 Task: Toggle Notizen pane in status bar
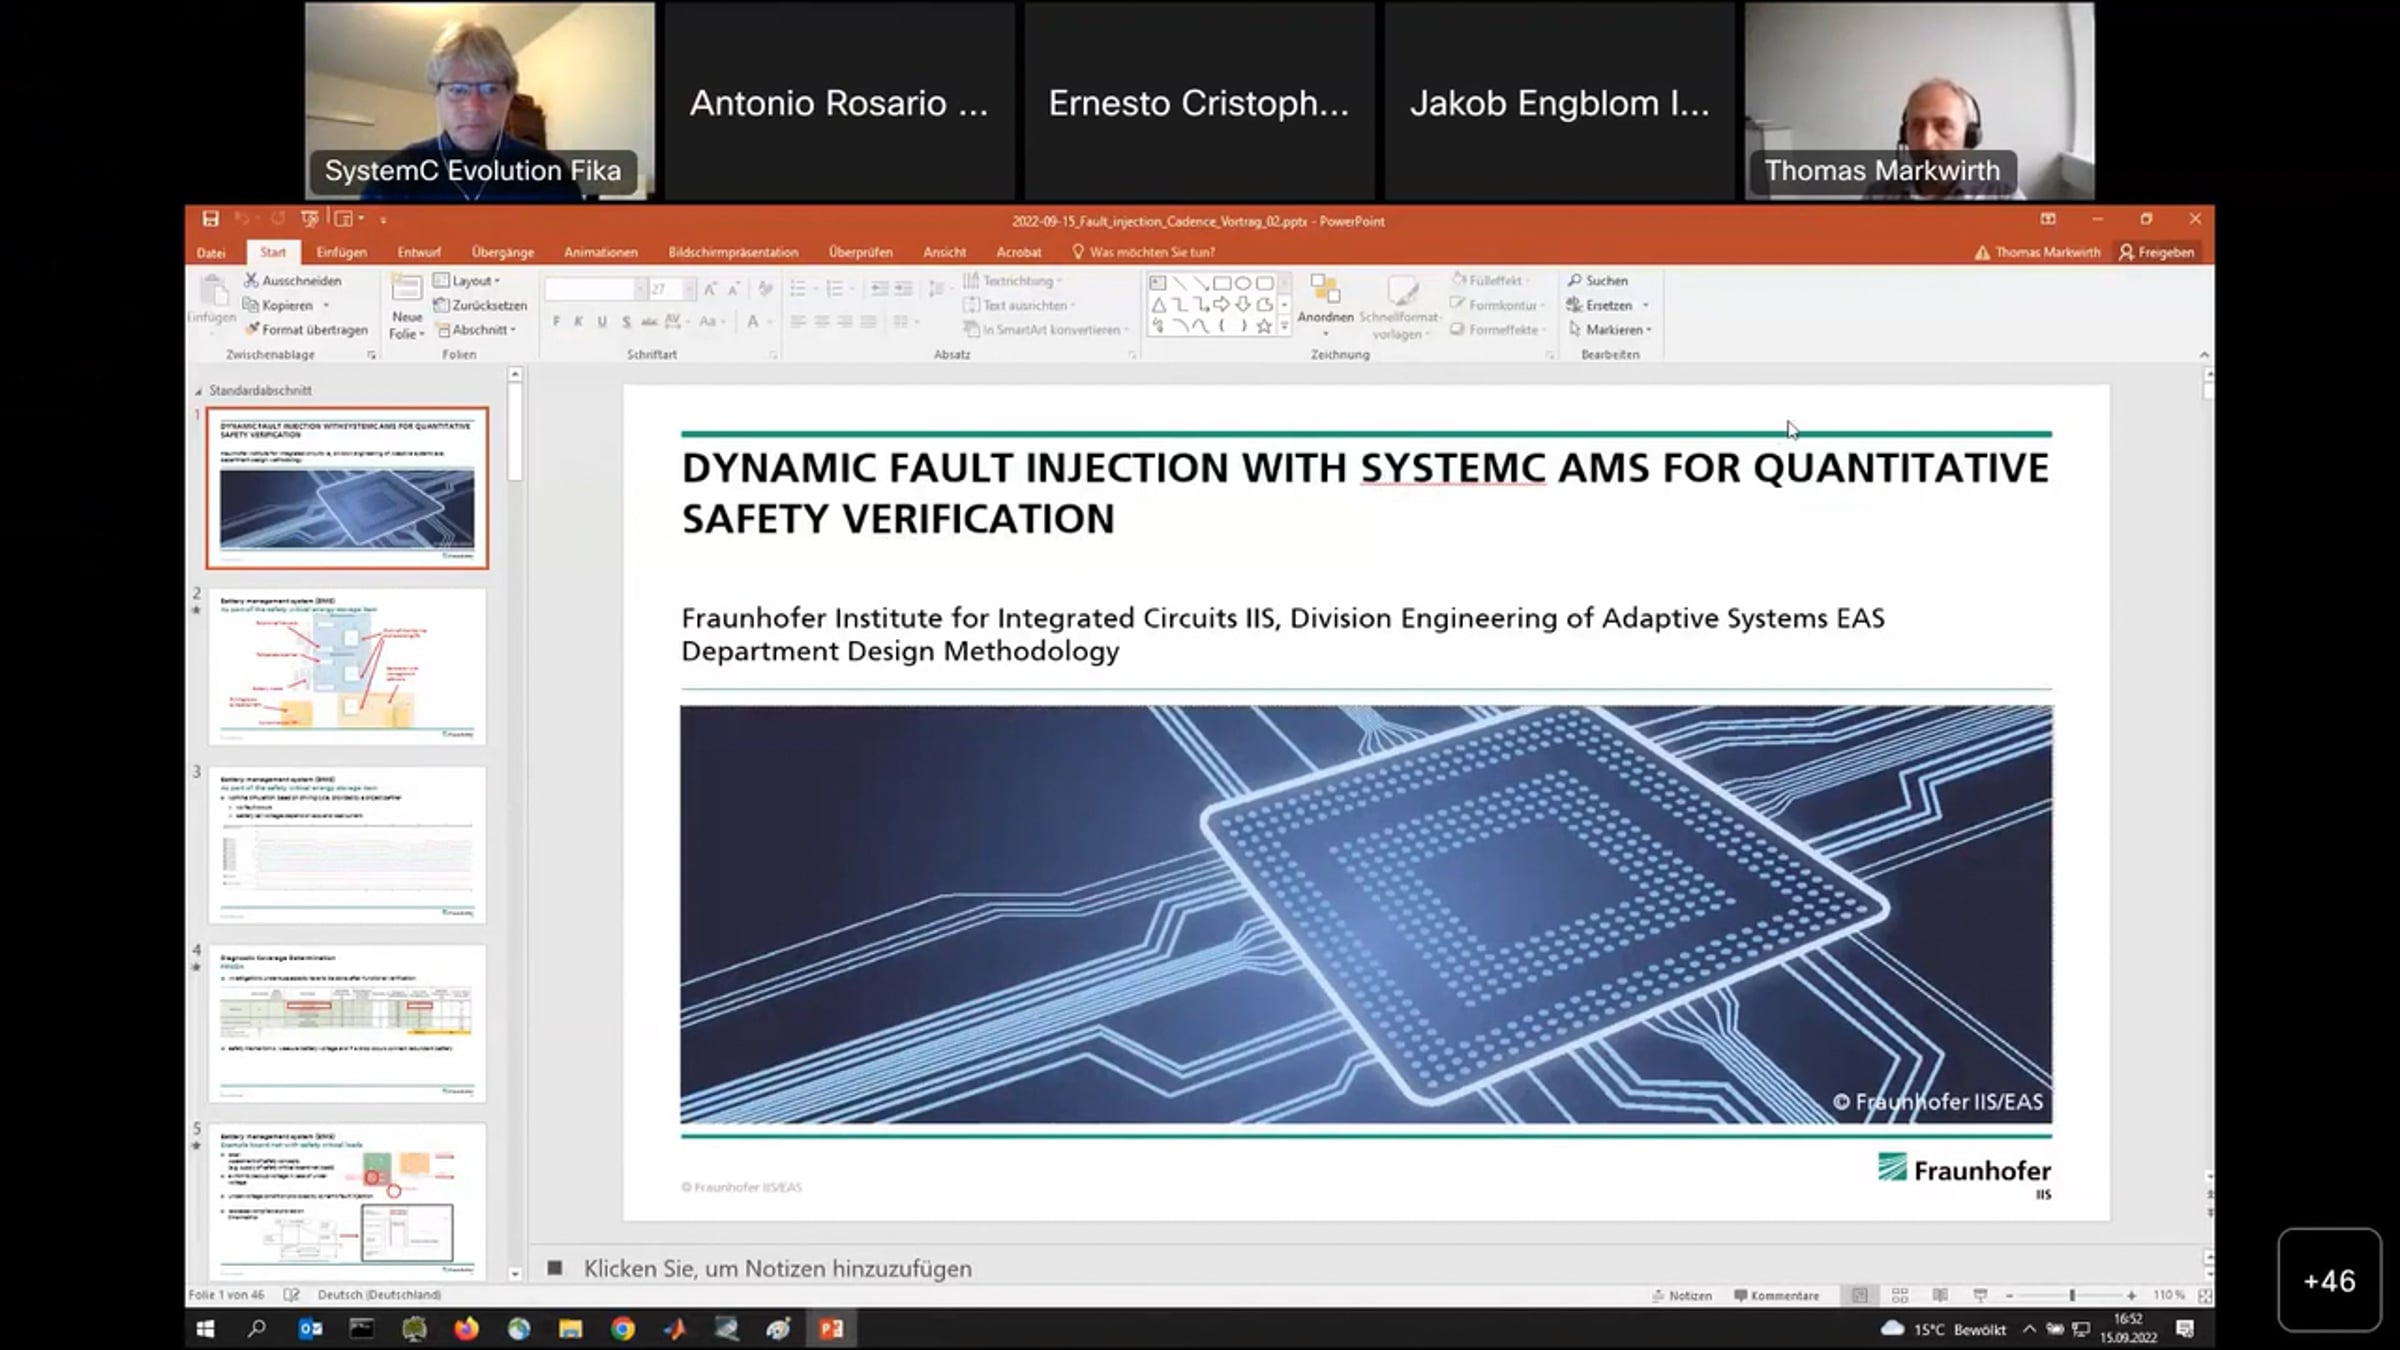coord(1682,1295)
